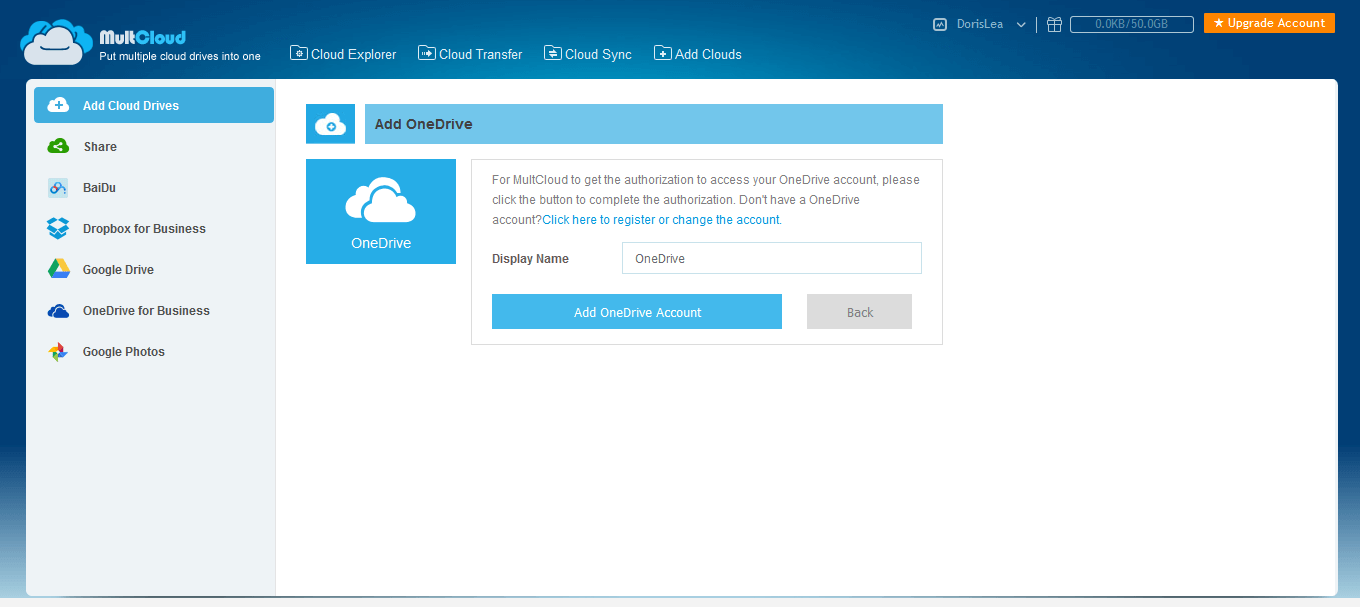Click the register or change account link
This screenshot has width=1360, height=607.
click(661, 219)
